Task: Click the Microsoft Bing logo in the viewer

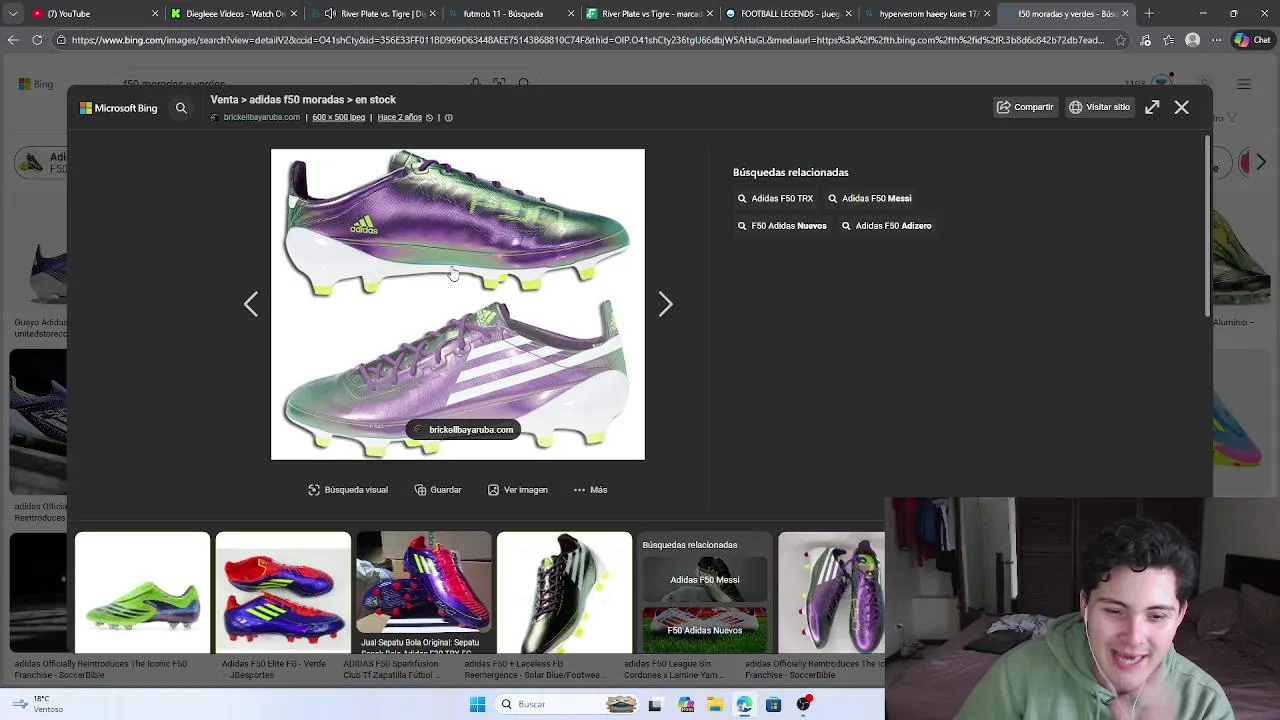Action: [x=119, y=108]
